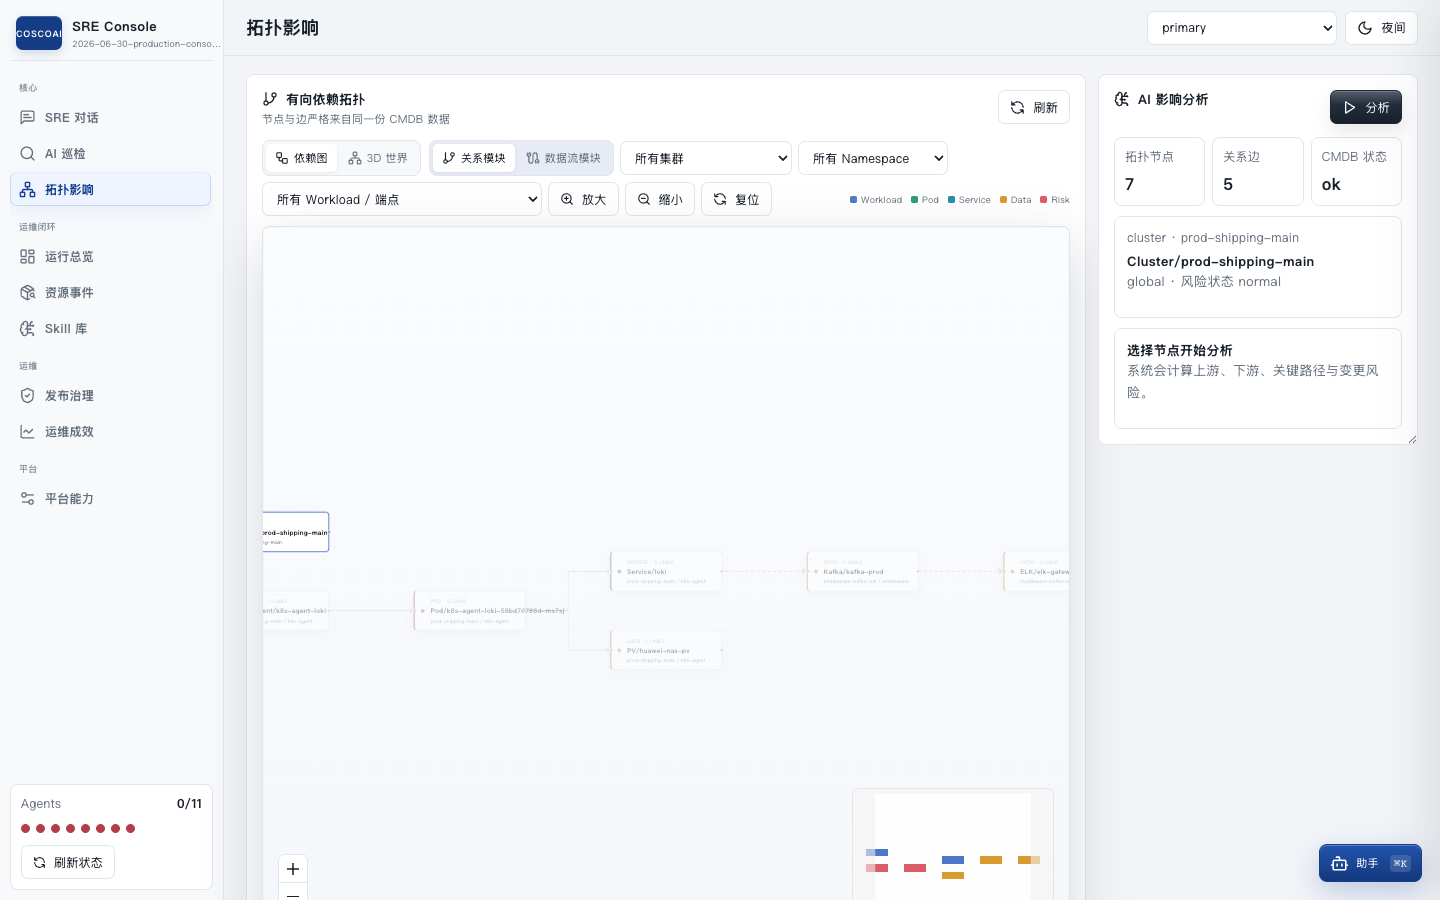Image resolution: width=1440 pixels, height=900 pixels.
Task: Open the primary environment selector
Action: 1242,28
